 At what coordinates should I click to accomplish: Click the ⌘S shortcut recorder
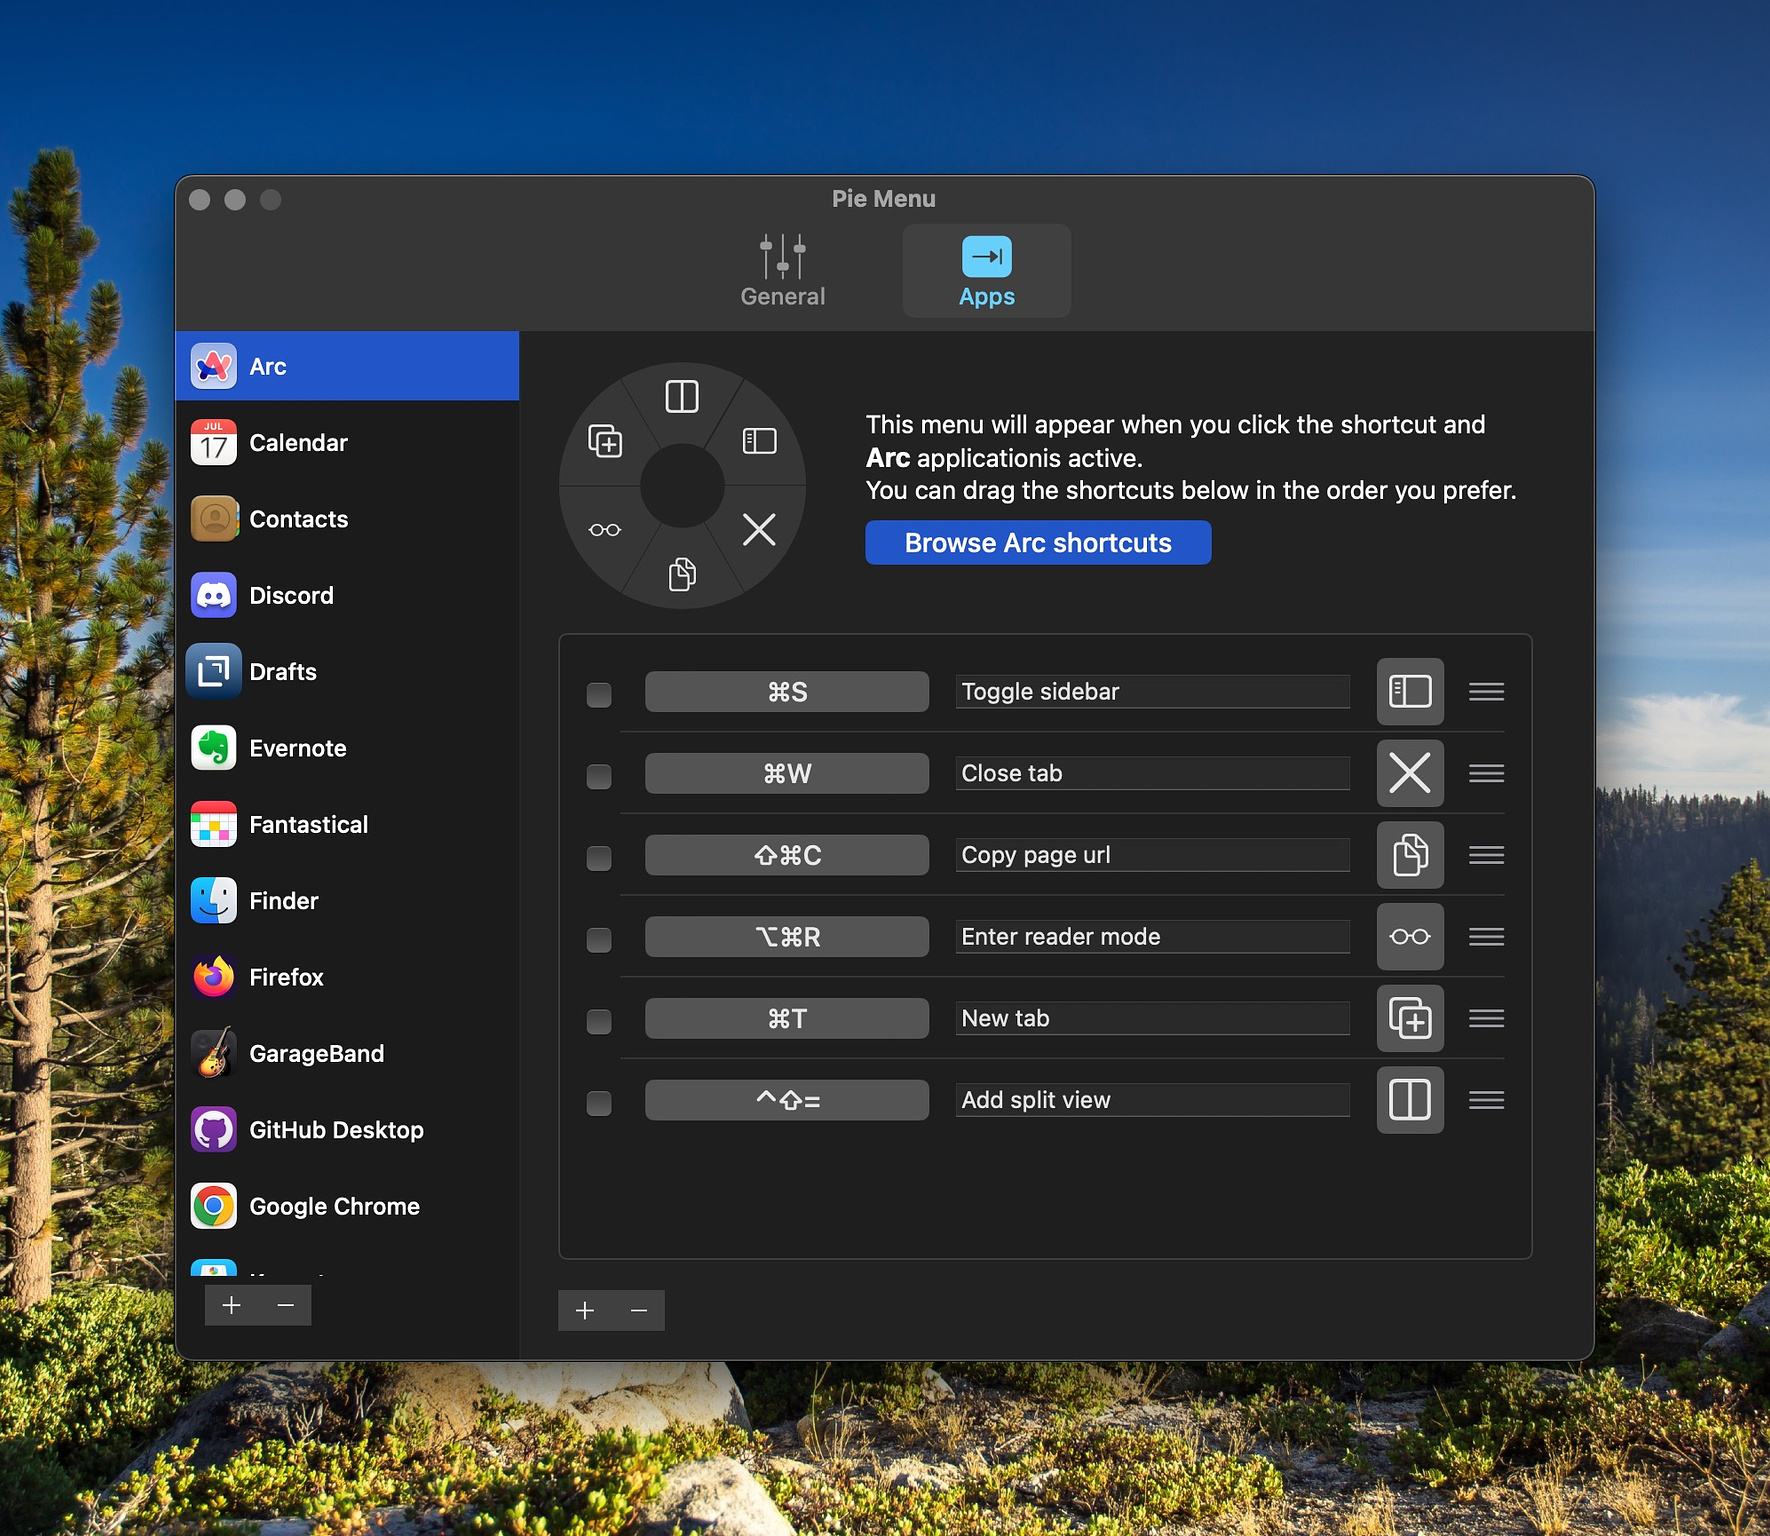[787, 692]
